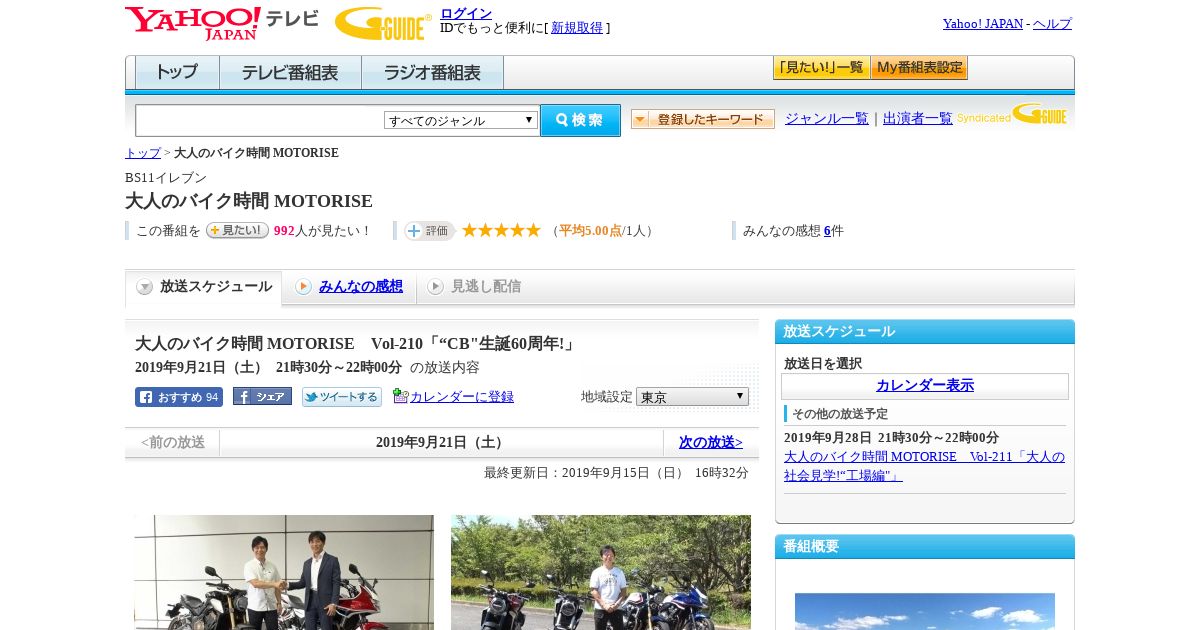The image size is (1200, 630).
Task: Click the トップ breadcrumb link
Action: coord(143,153)
